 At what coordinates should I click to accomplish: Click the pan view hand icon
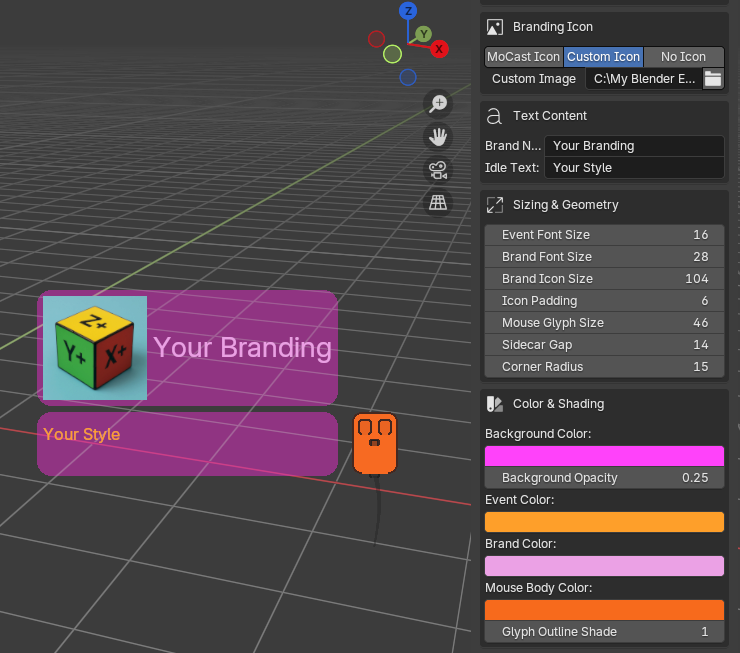[437, 137]
